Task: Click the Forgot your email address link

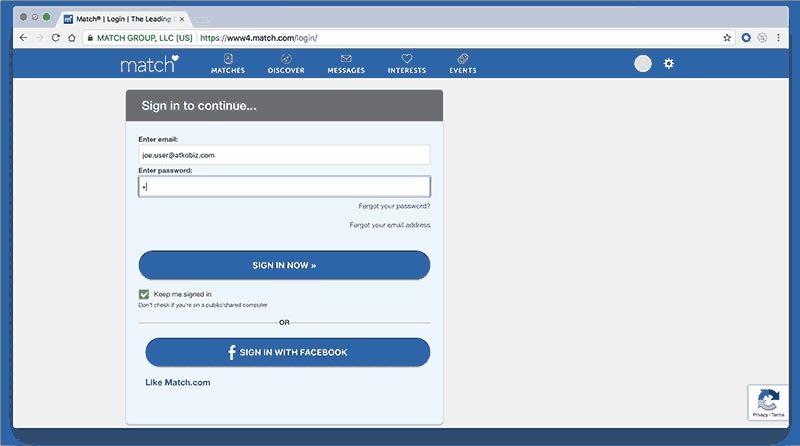Action: pos(390,225)
